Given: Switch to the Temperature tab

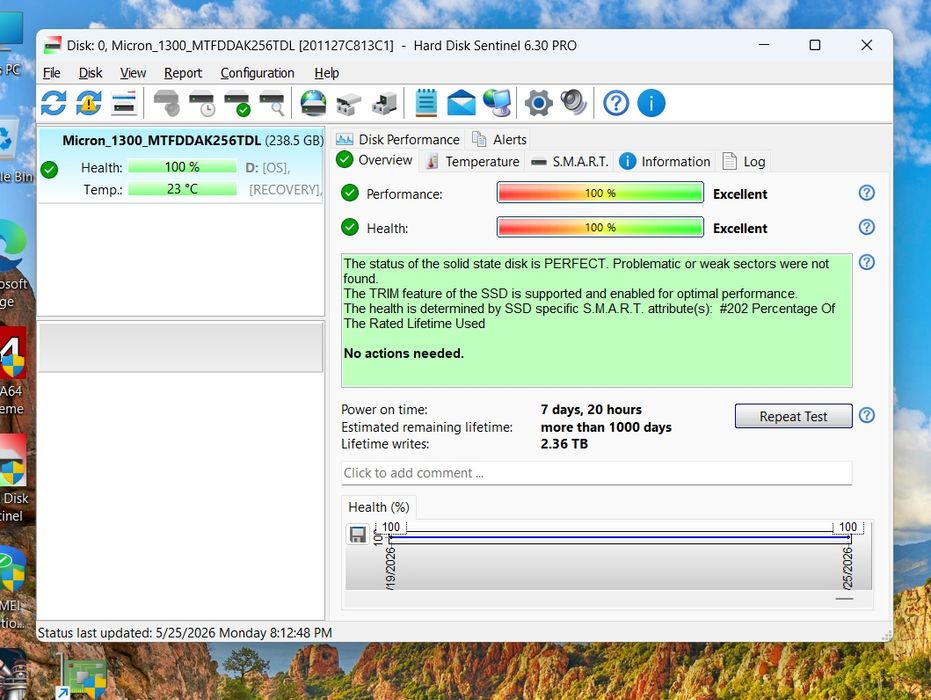Looking at the screenshot, I should [472, 161].
